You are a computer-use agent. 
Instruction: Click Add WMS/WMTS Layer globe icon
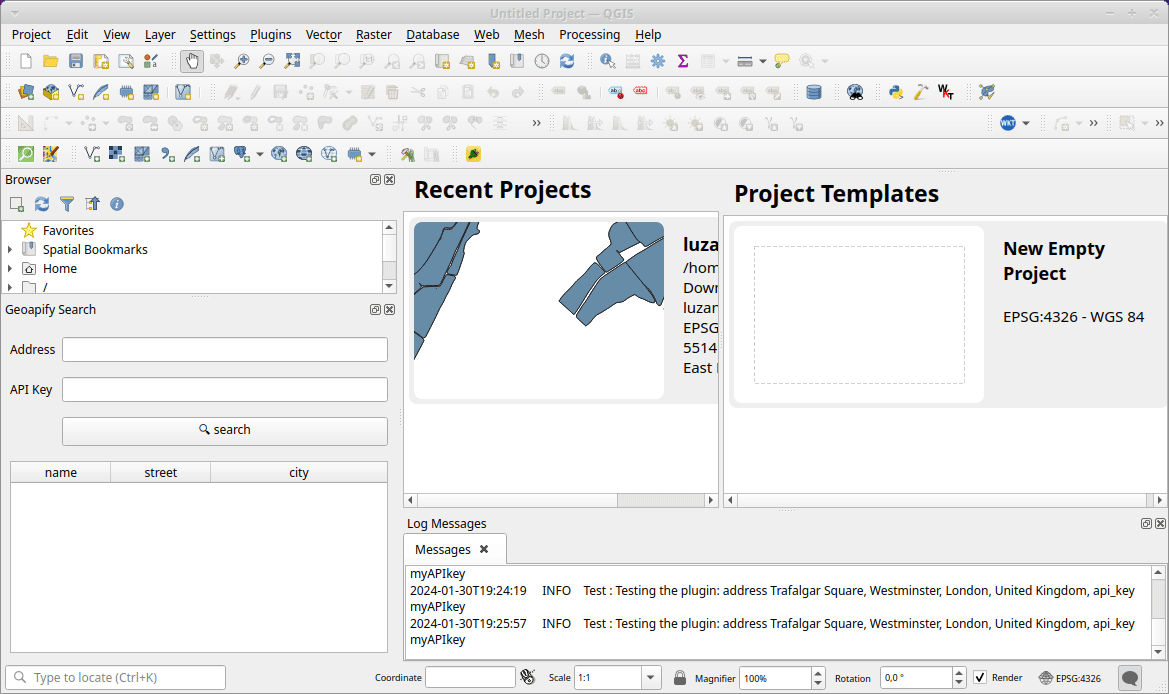pyautogui.click(x=279, y=154)
